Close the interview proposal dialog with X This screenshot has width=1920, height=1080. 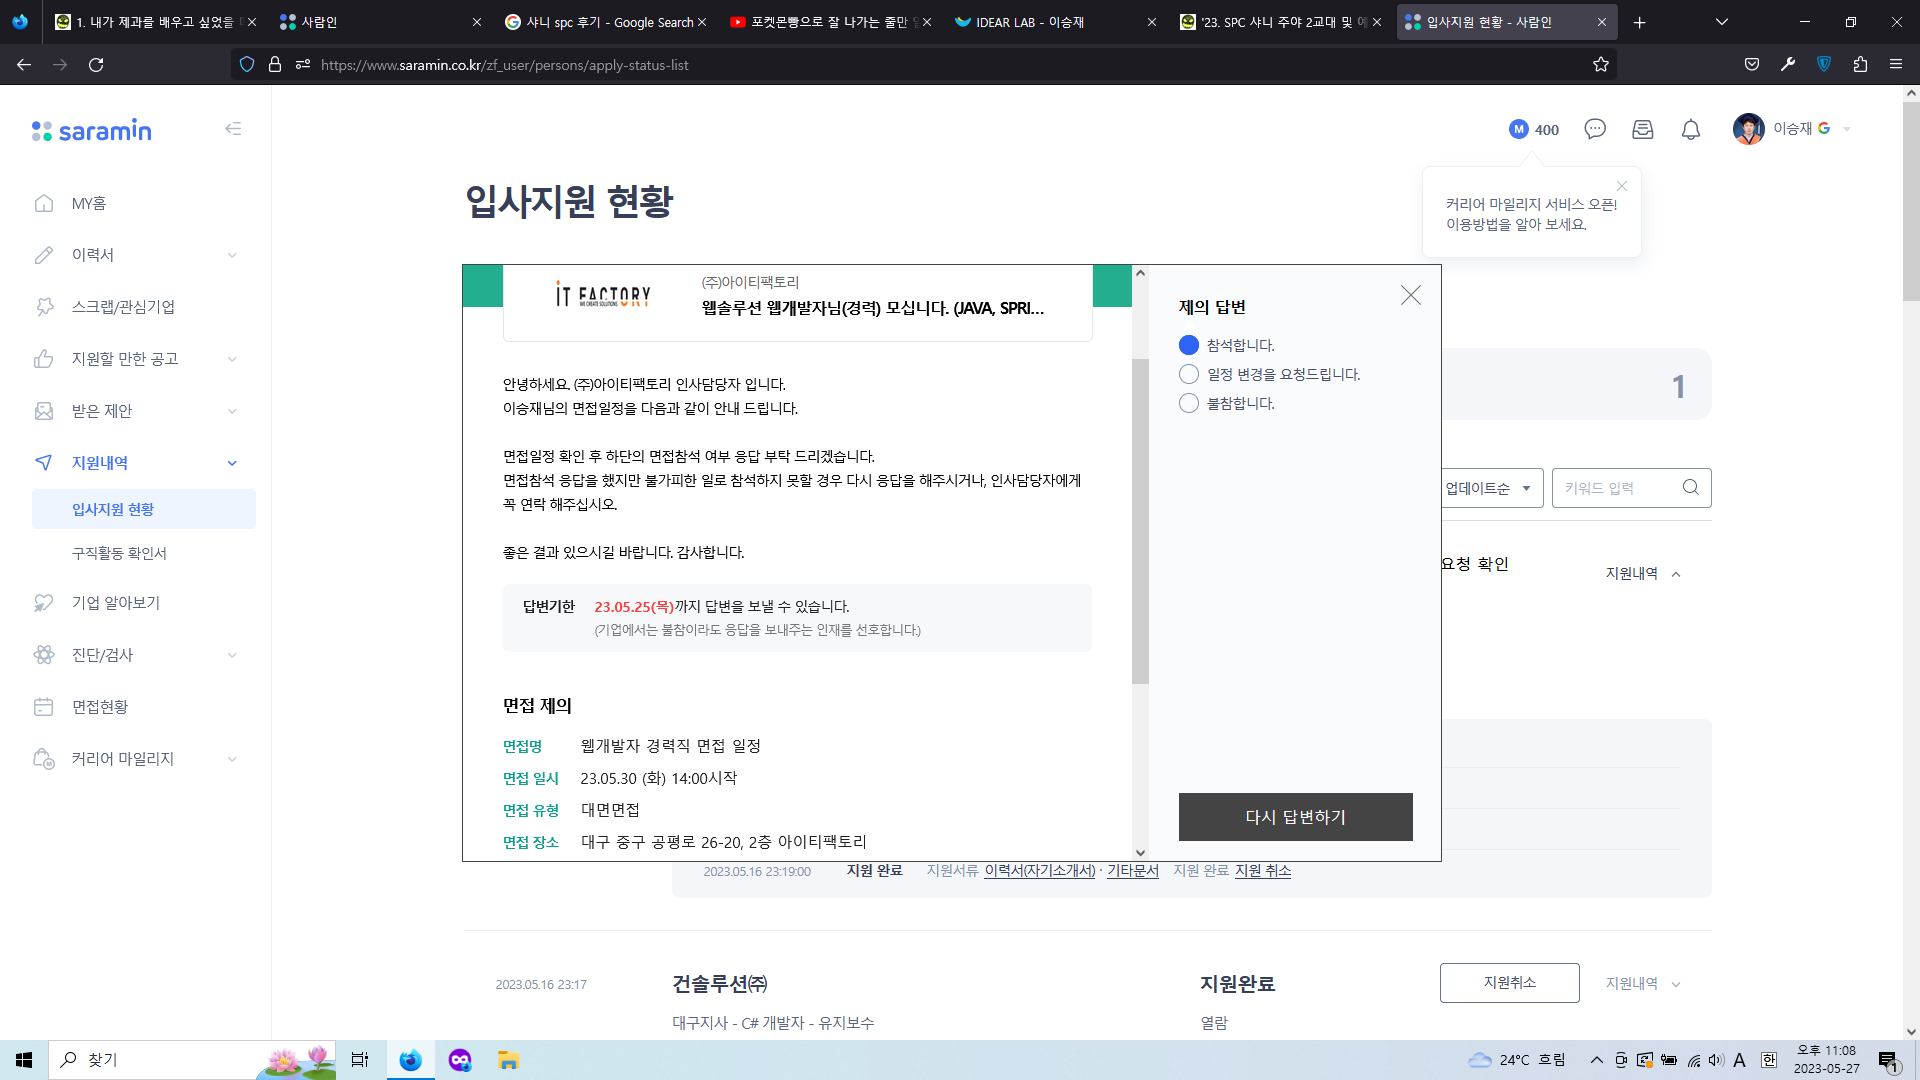point(1410,295)
